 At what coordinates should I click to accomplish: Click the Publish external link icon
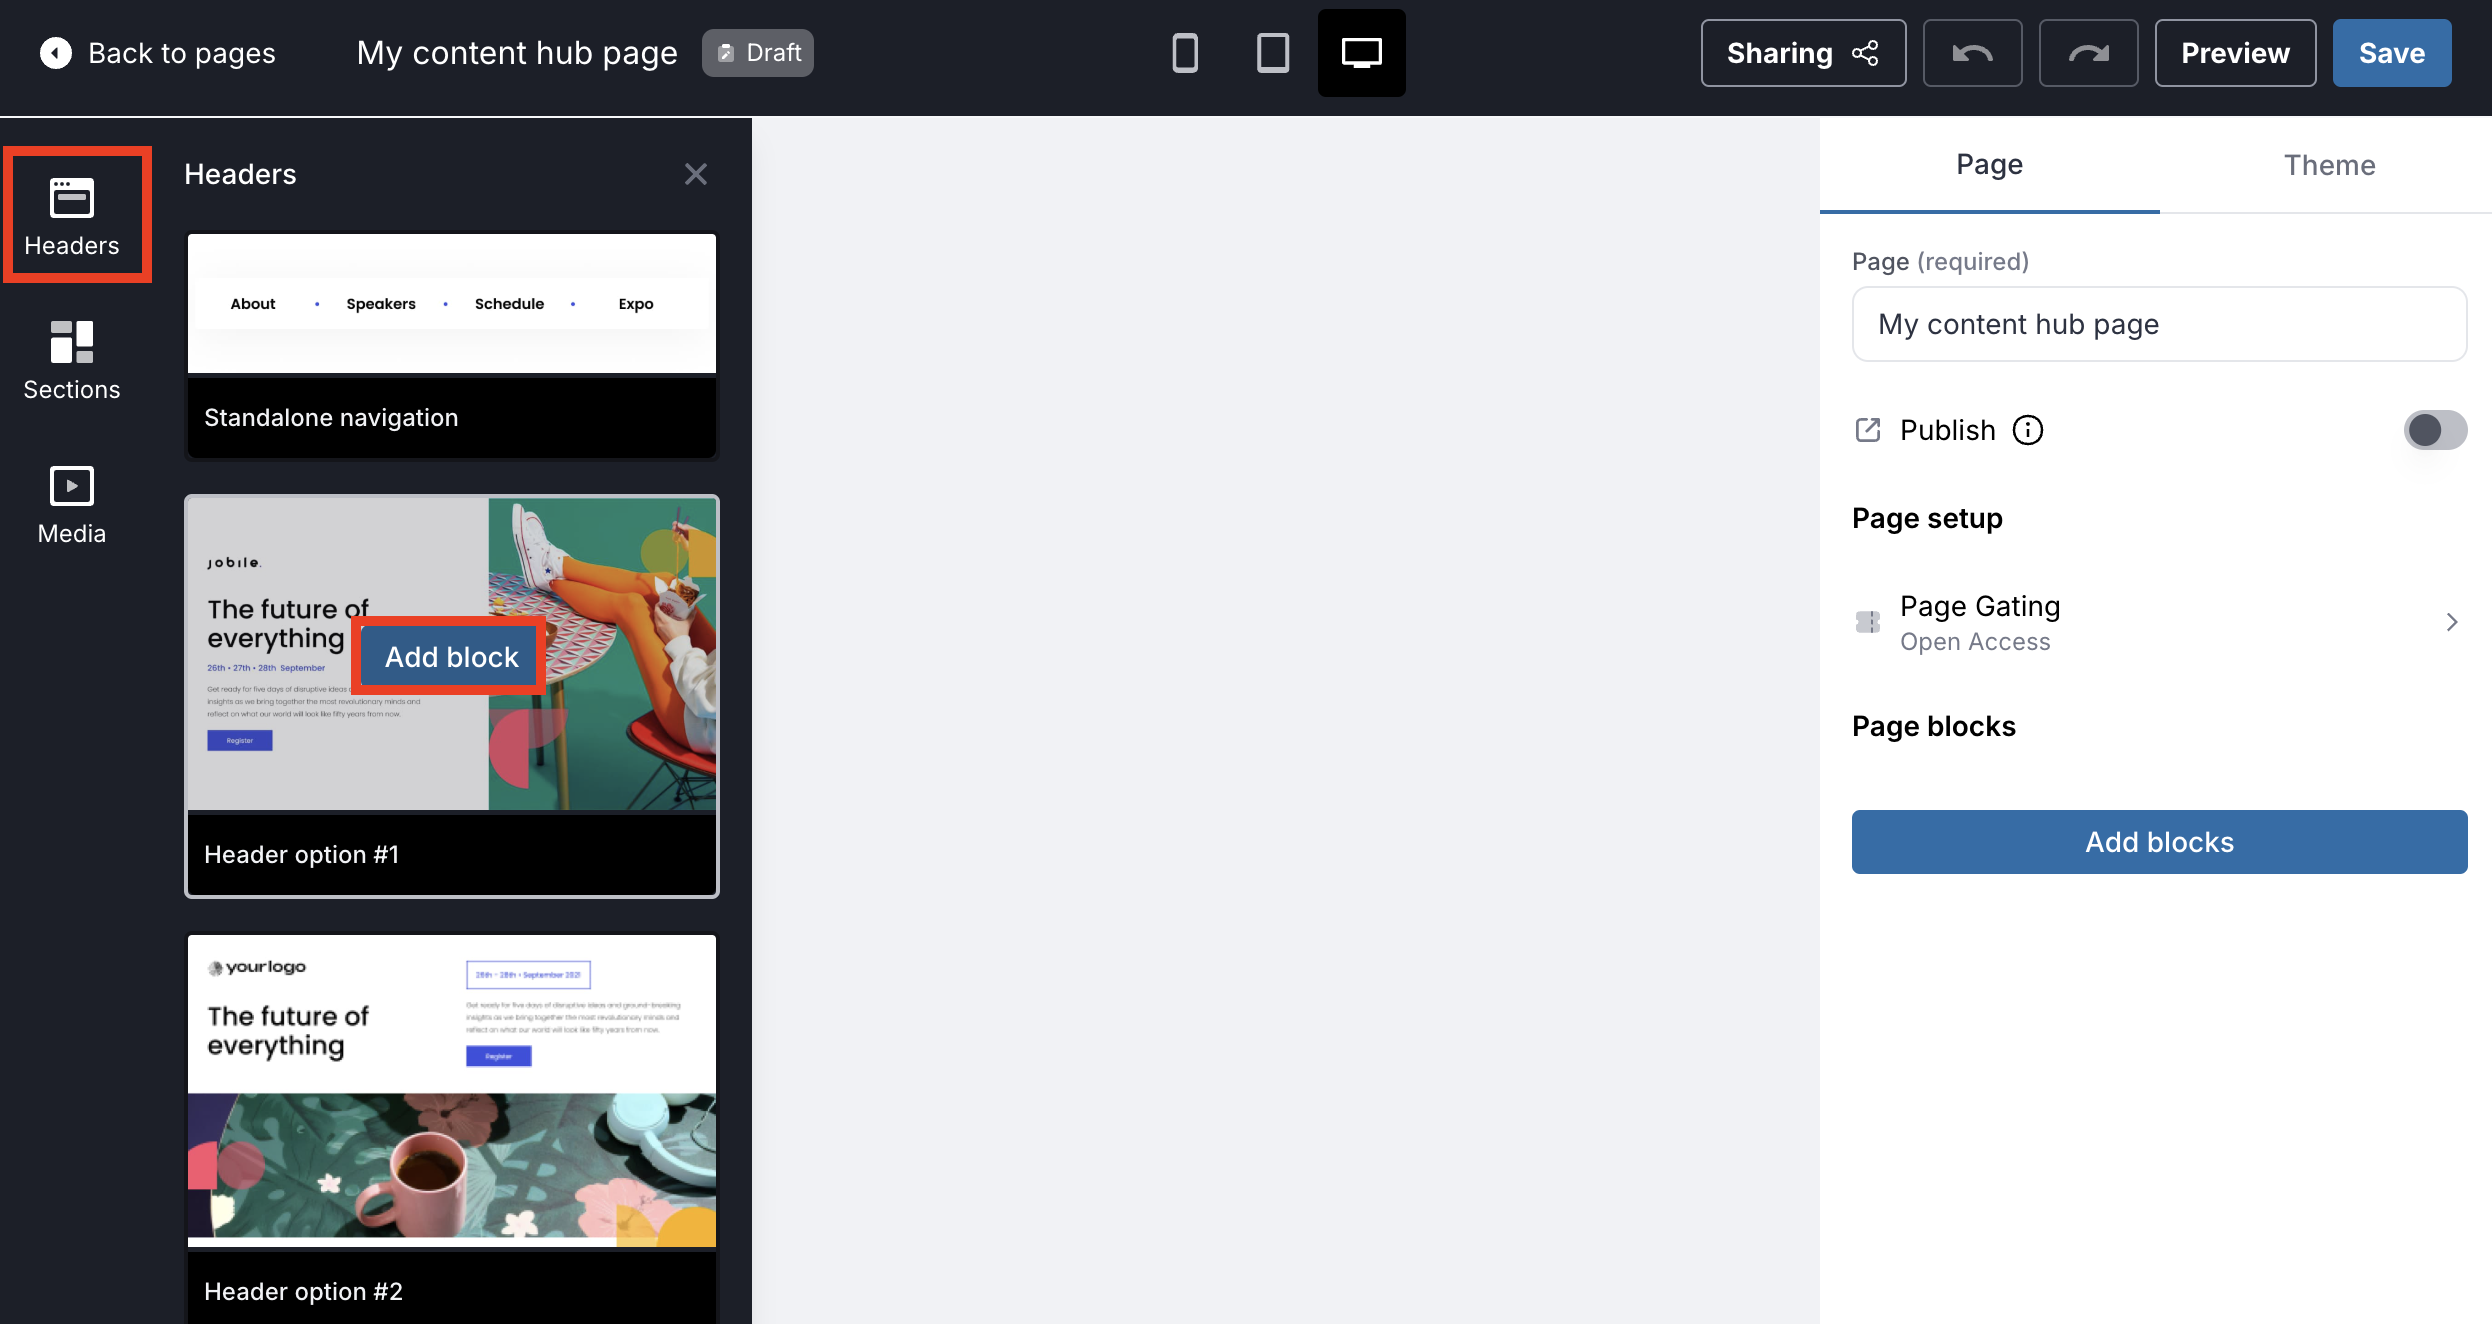(1868, 430)
